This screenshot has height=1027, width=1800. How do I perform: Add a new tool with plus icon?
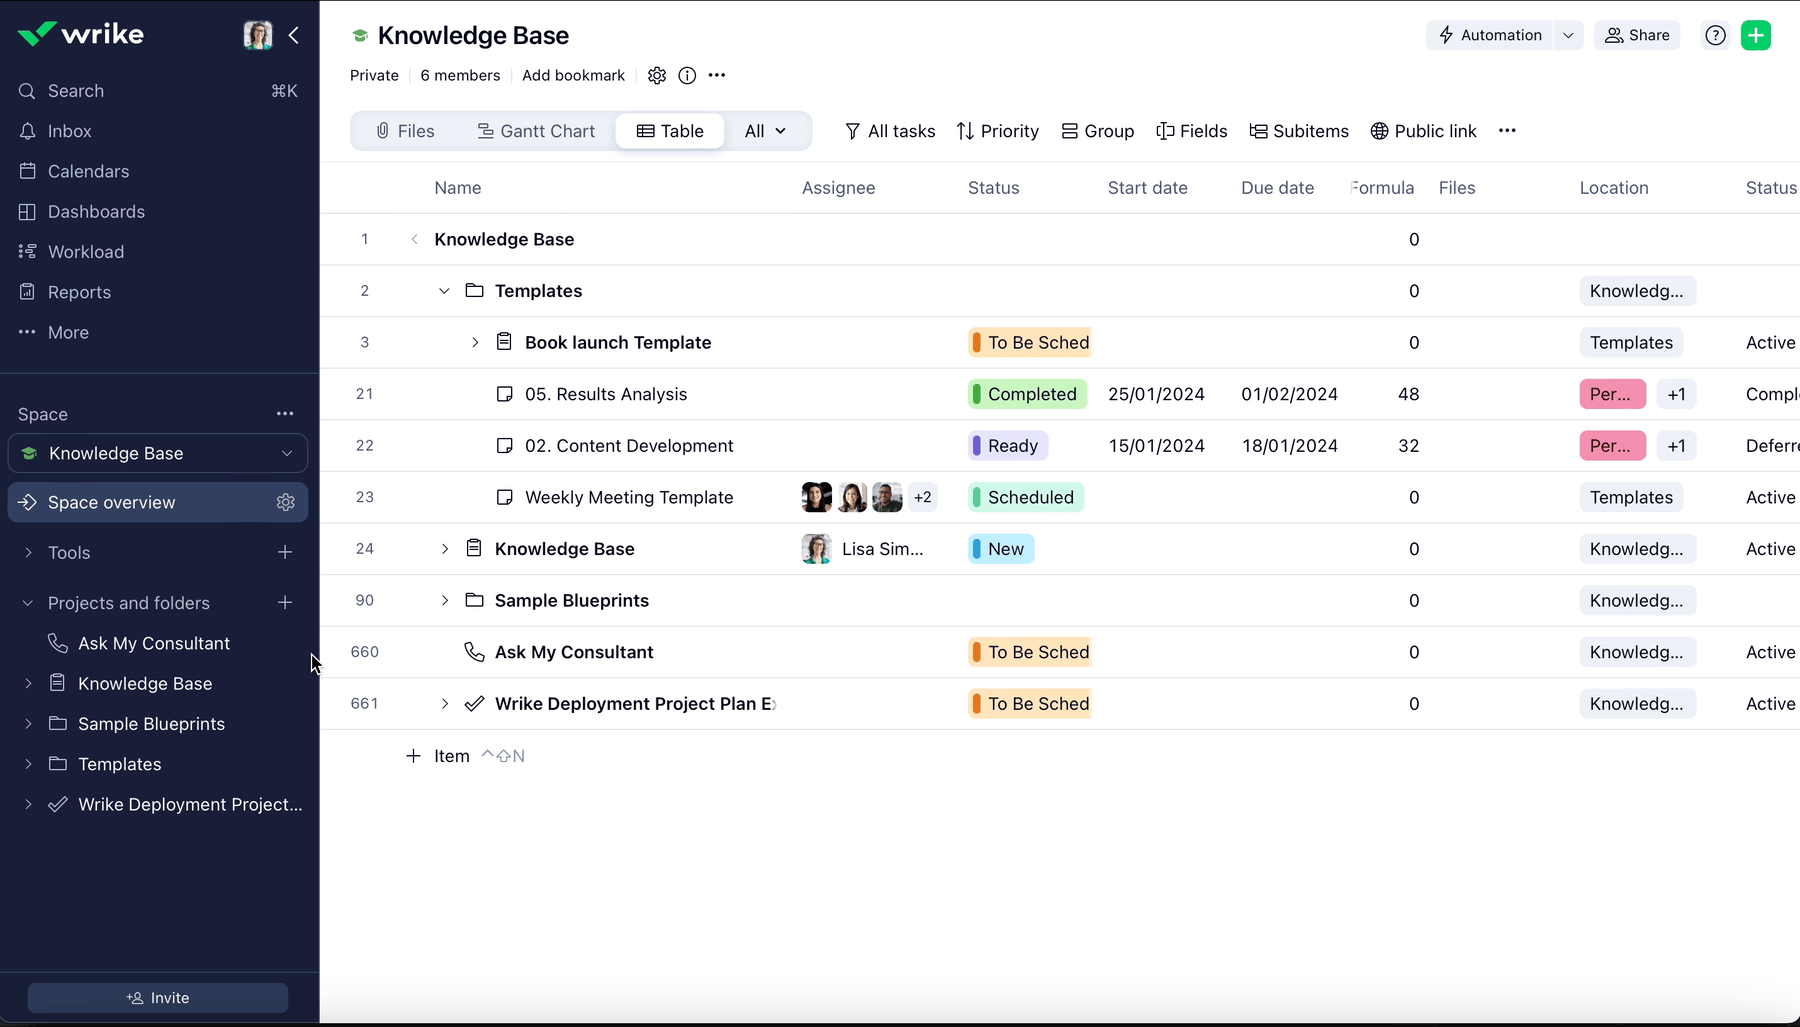285,552
